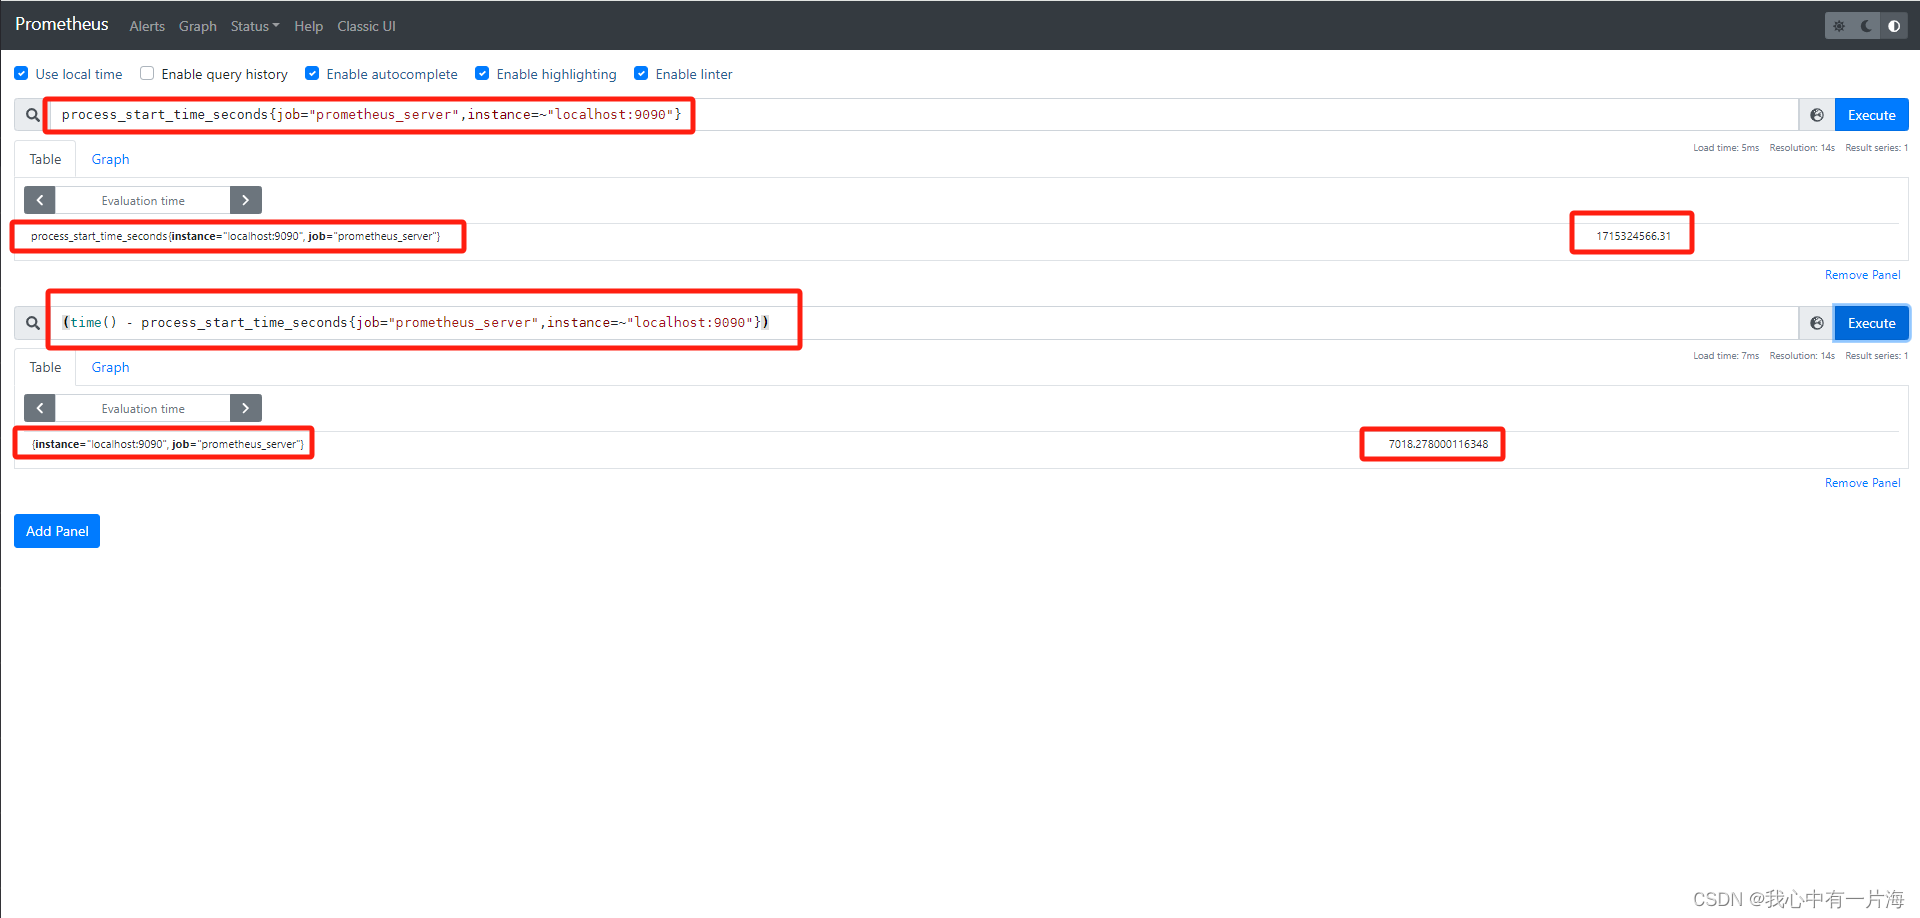
Task: Toggle Use local time checkbox
Action: point(21,74)
